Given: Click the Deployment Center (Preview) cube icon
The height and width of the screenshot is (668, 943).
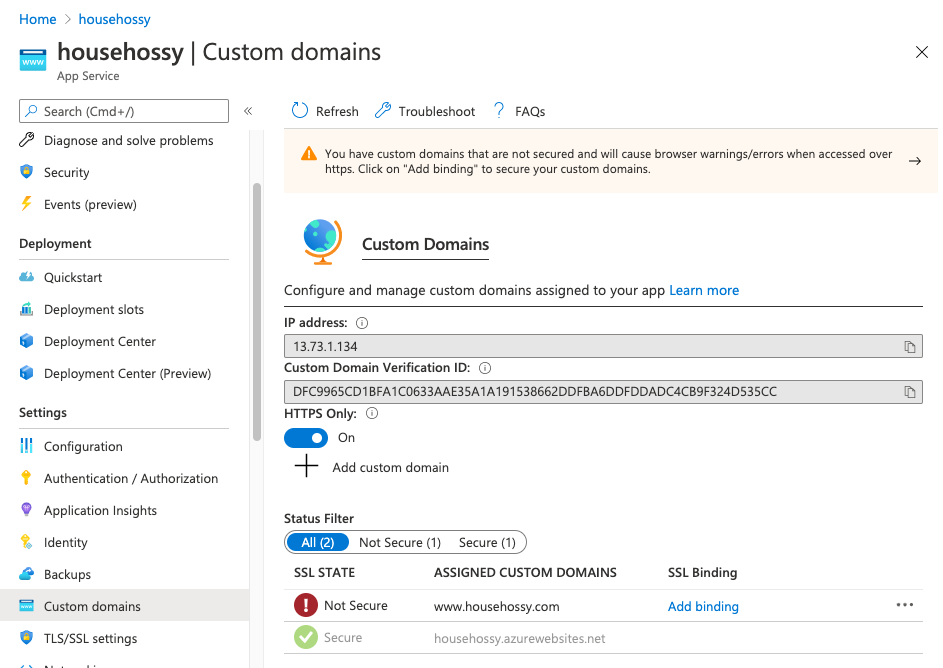Looking at the screenshot, I should pyautogui.click(x=26, y=373).
